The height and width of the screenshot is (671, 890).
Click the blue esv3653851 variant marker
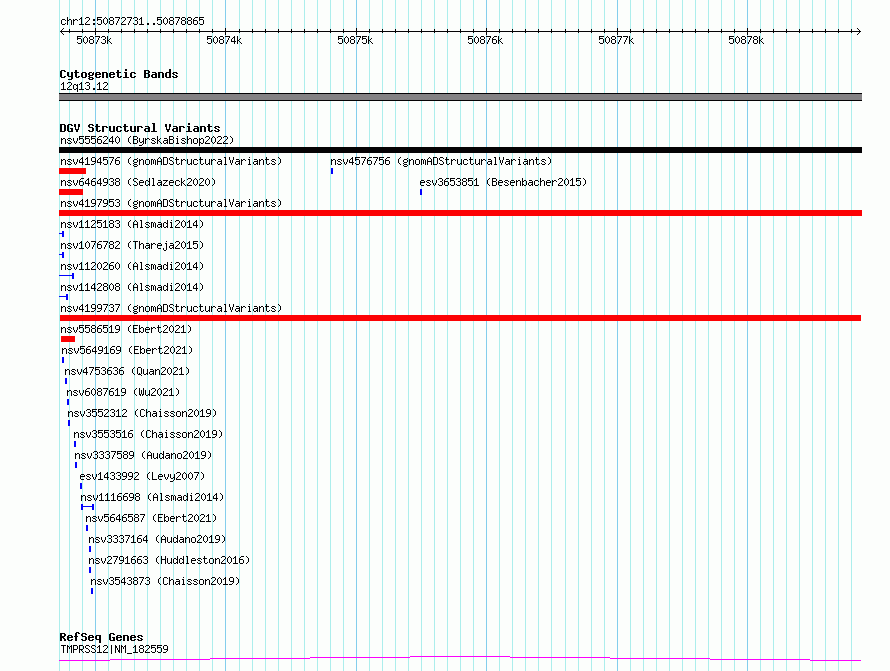[x=421, y=192]
